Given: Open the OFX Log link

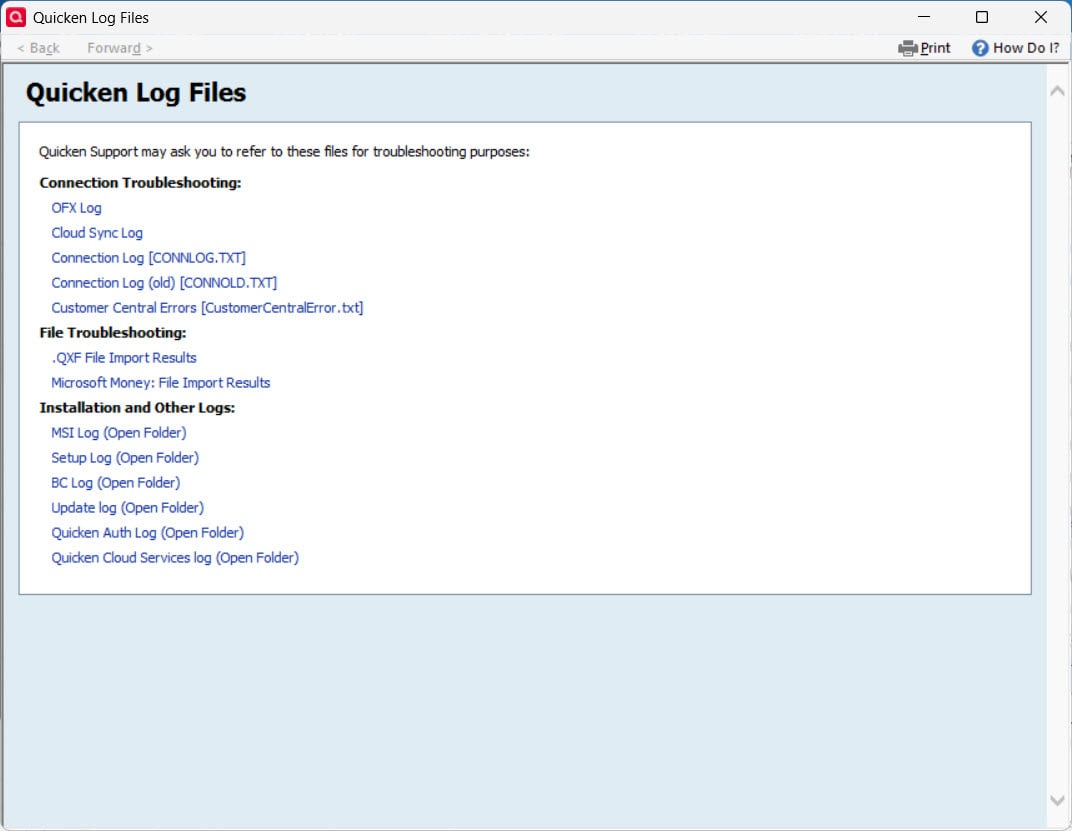Looking at the screenshot, I should (x=77, y=208).
